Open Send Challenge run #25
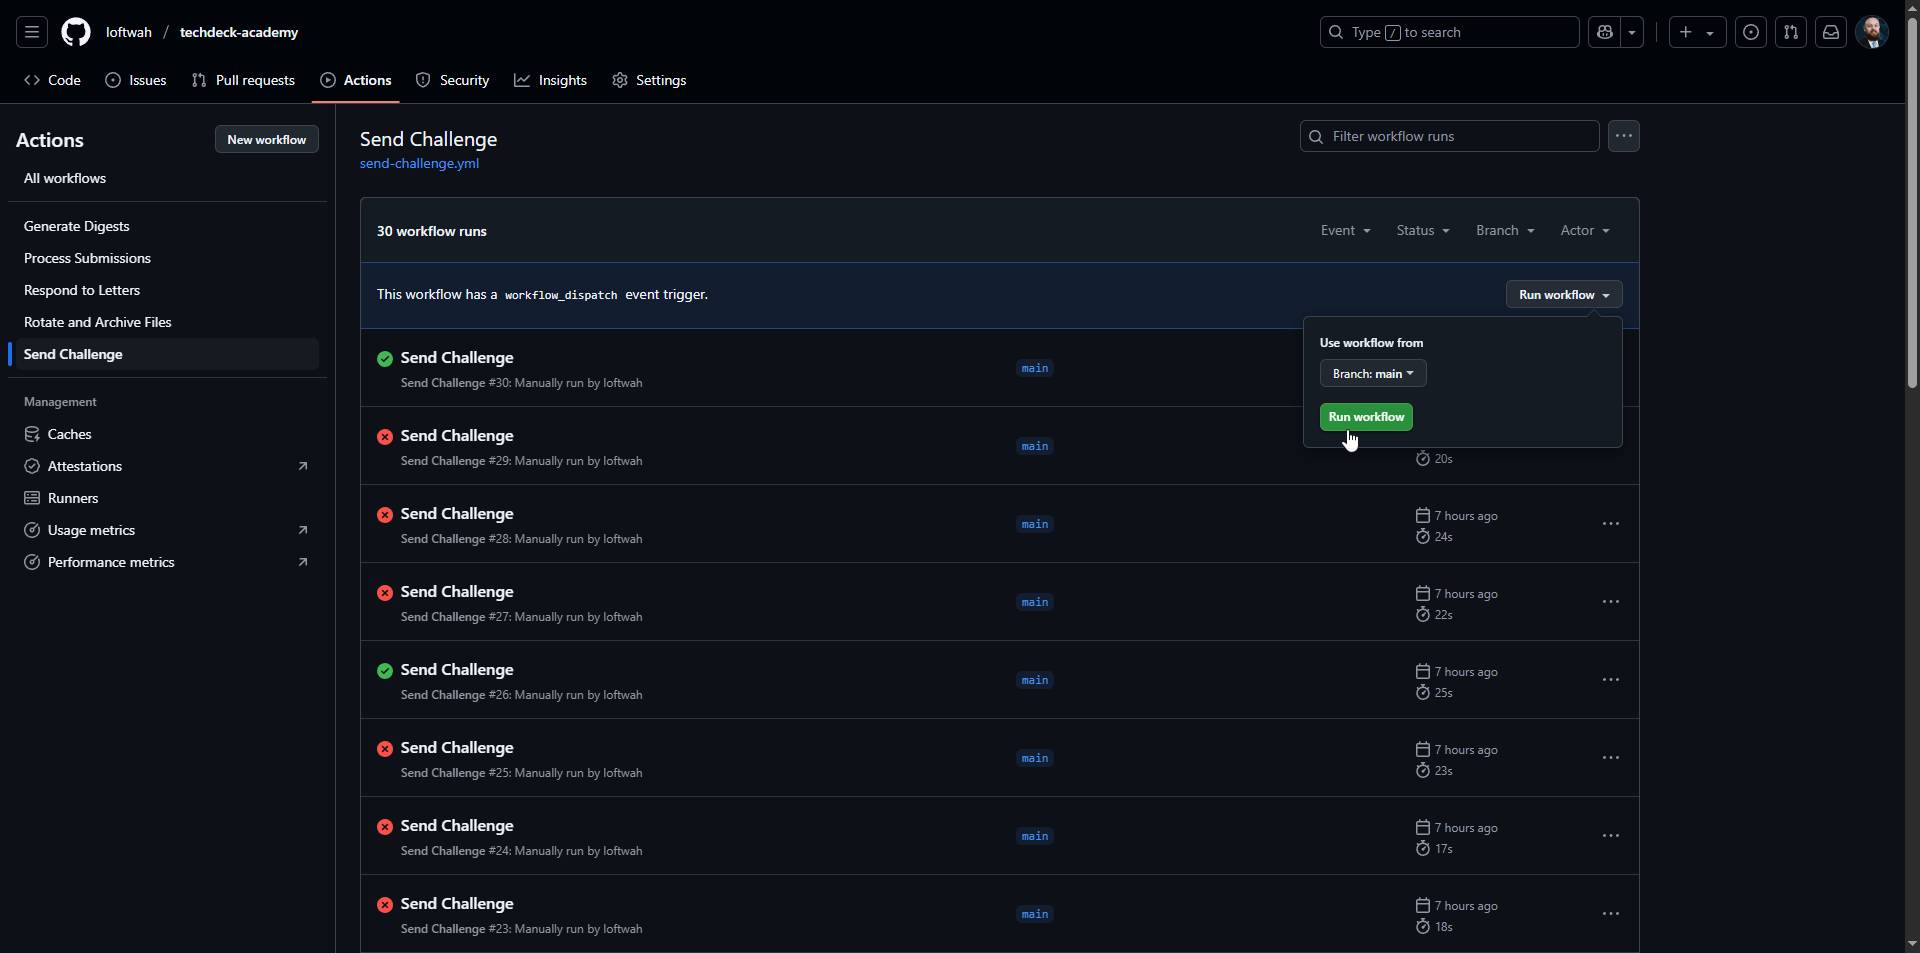The height and width of the screenshot is (953, 1920). (x=457, y=748)
